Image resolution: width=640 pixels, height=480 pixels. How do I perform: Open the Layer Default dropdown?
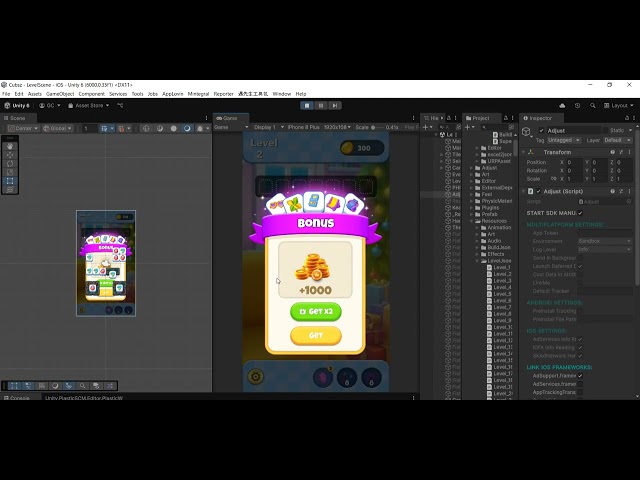click(618, 140)
